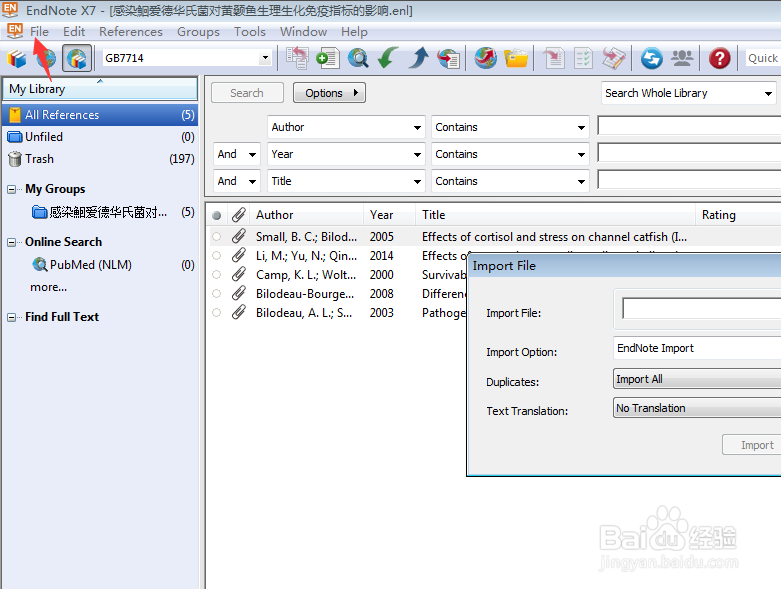The image size is (781, 589).
Task: Click Copy to Local Library icon
Action: point(297,58)
